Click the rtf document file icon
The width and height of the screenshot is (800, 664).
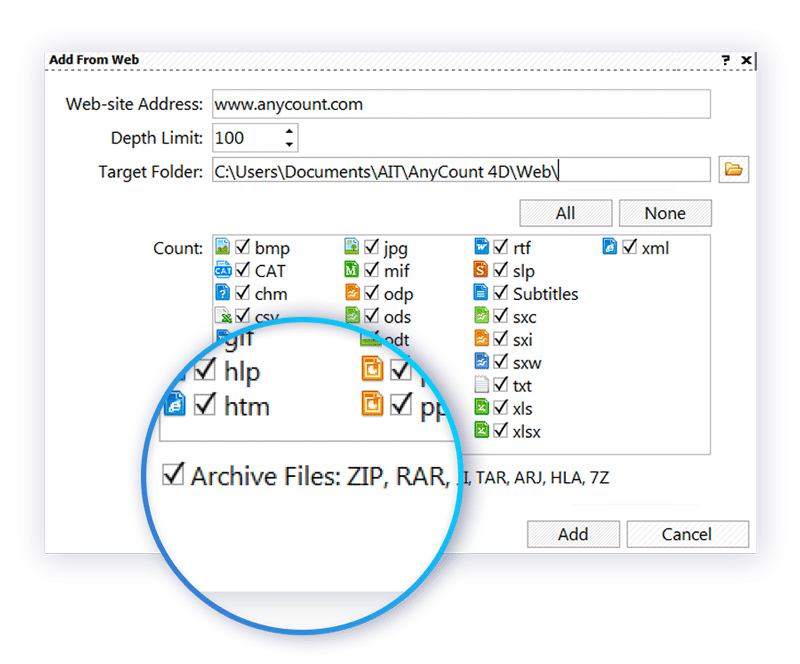tap(481, 247)
